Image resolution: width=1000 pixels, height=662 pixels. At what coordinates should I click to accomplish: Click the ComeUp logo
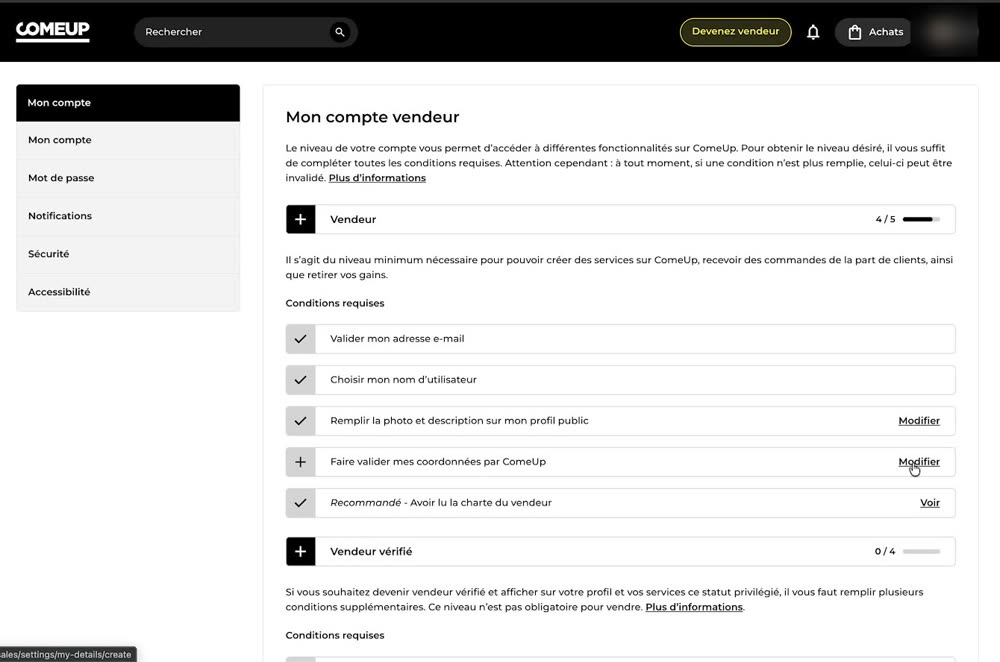(52, 31)
